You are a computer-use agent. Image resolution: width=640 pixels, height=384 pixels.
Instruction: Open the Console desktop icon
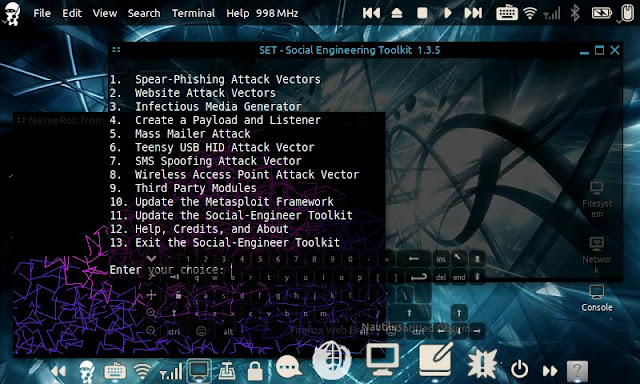(597, 298)
